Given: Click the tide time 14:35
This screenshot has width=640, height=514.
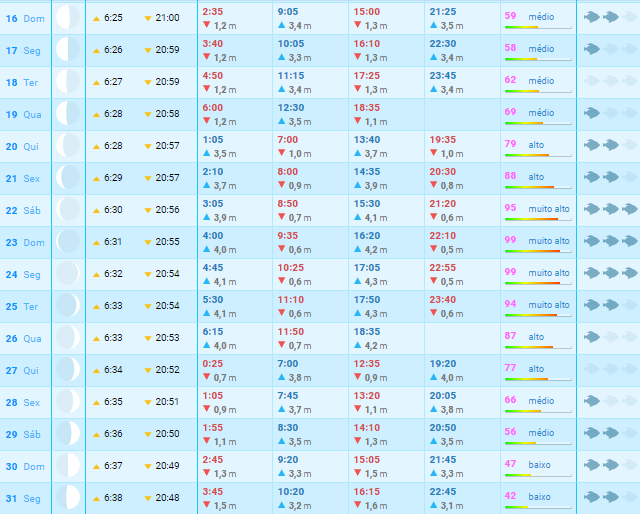Looking at the screenshot, I should [367, 172].
